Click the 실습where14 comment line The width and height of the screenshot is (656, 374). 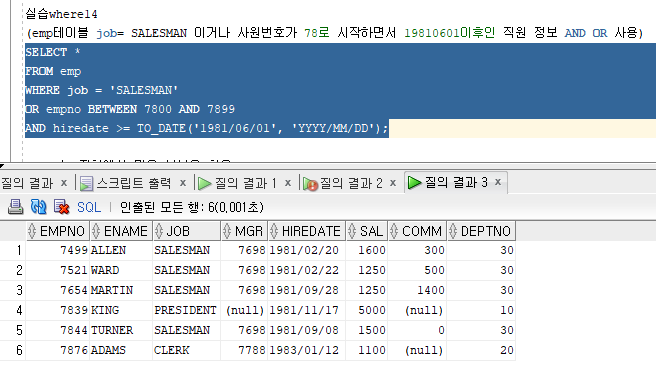[x=62, y=14]
